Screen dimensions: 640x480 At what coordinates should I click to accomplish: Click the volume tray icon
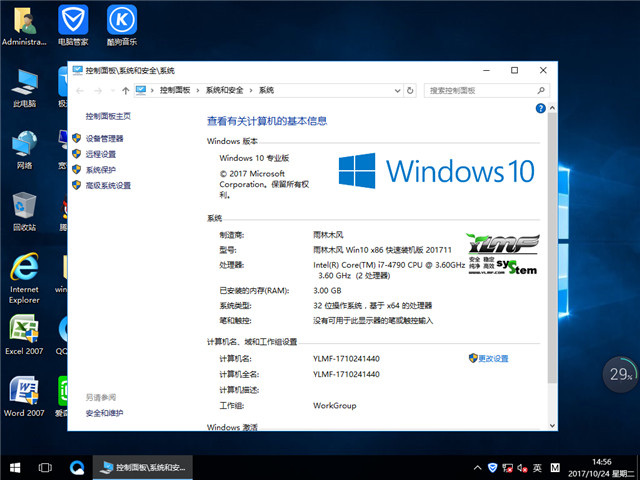(522, 468)
